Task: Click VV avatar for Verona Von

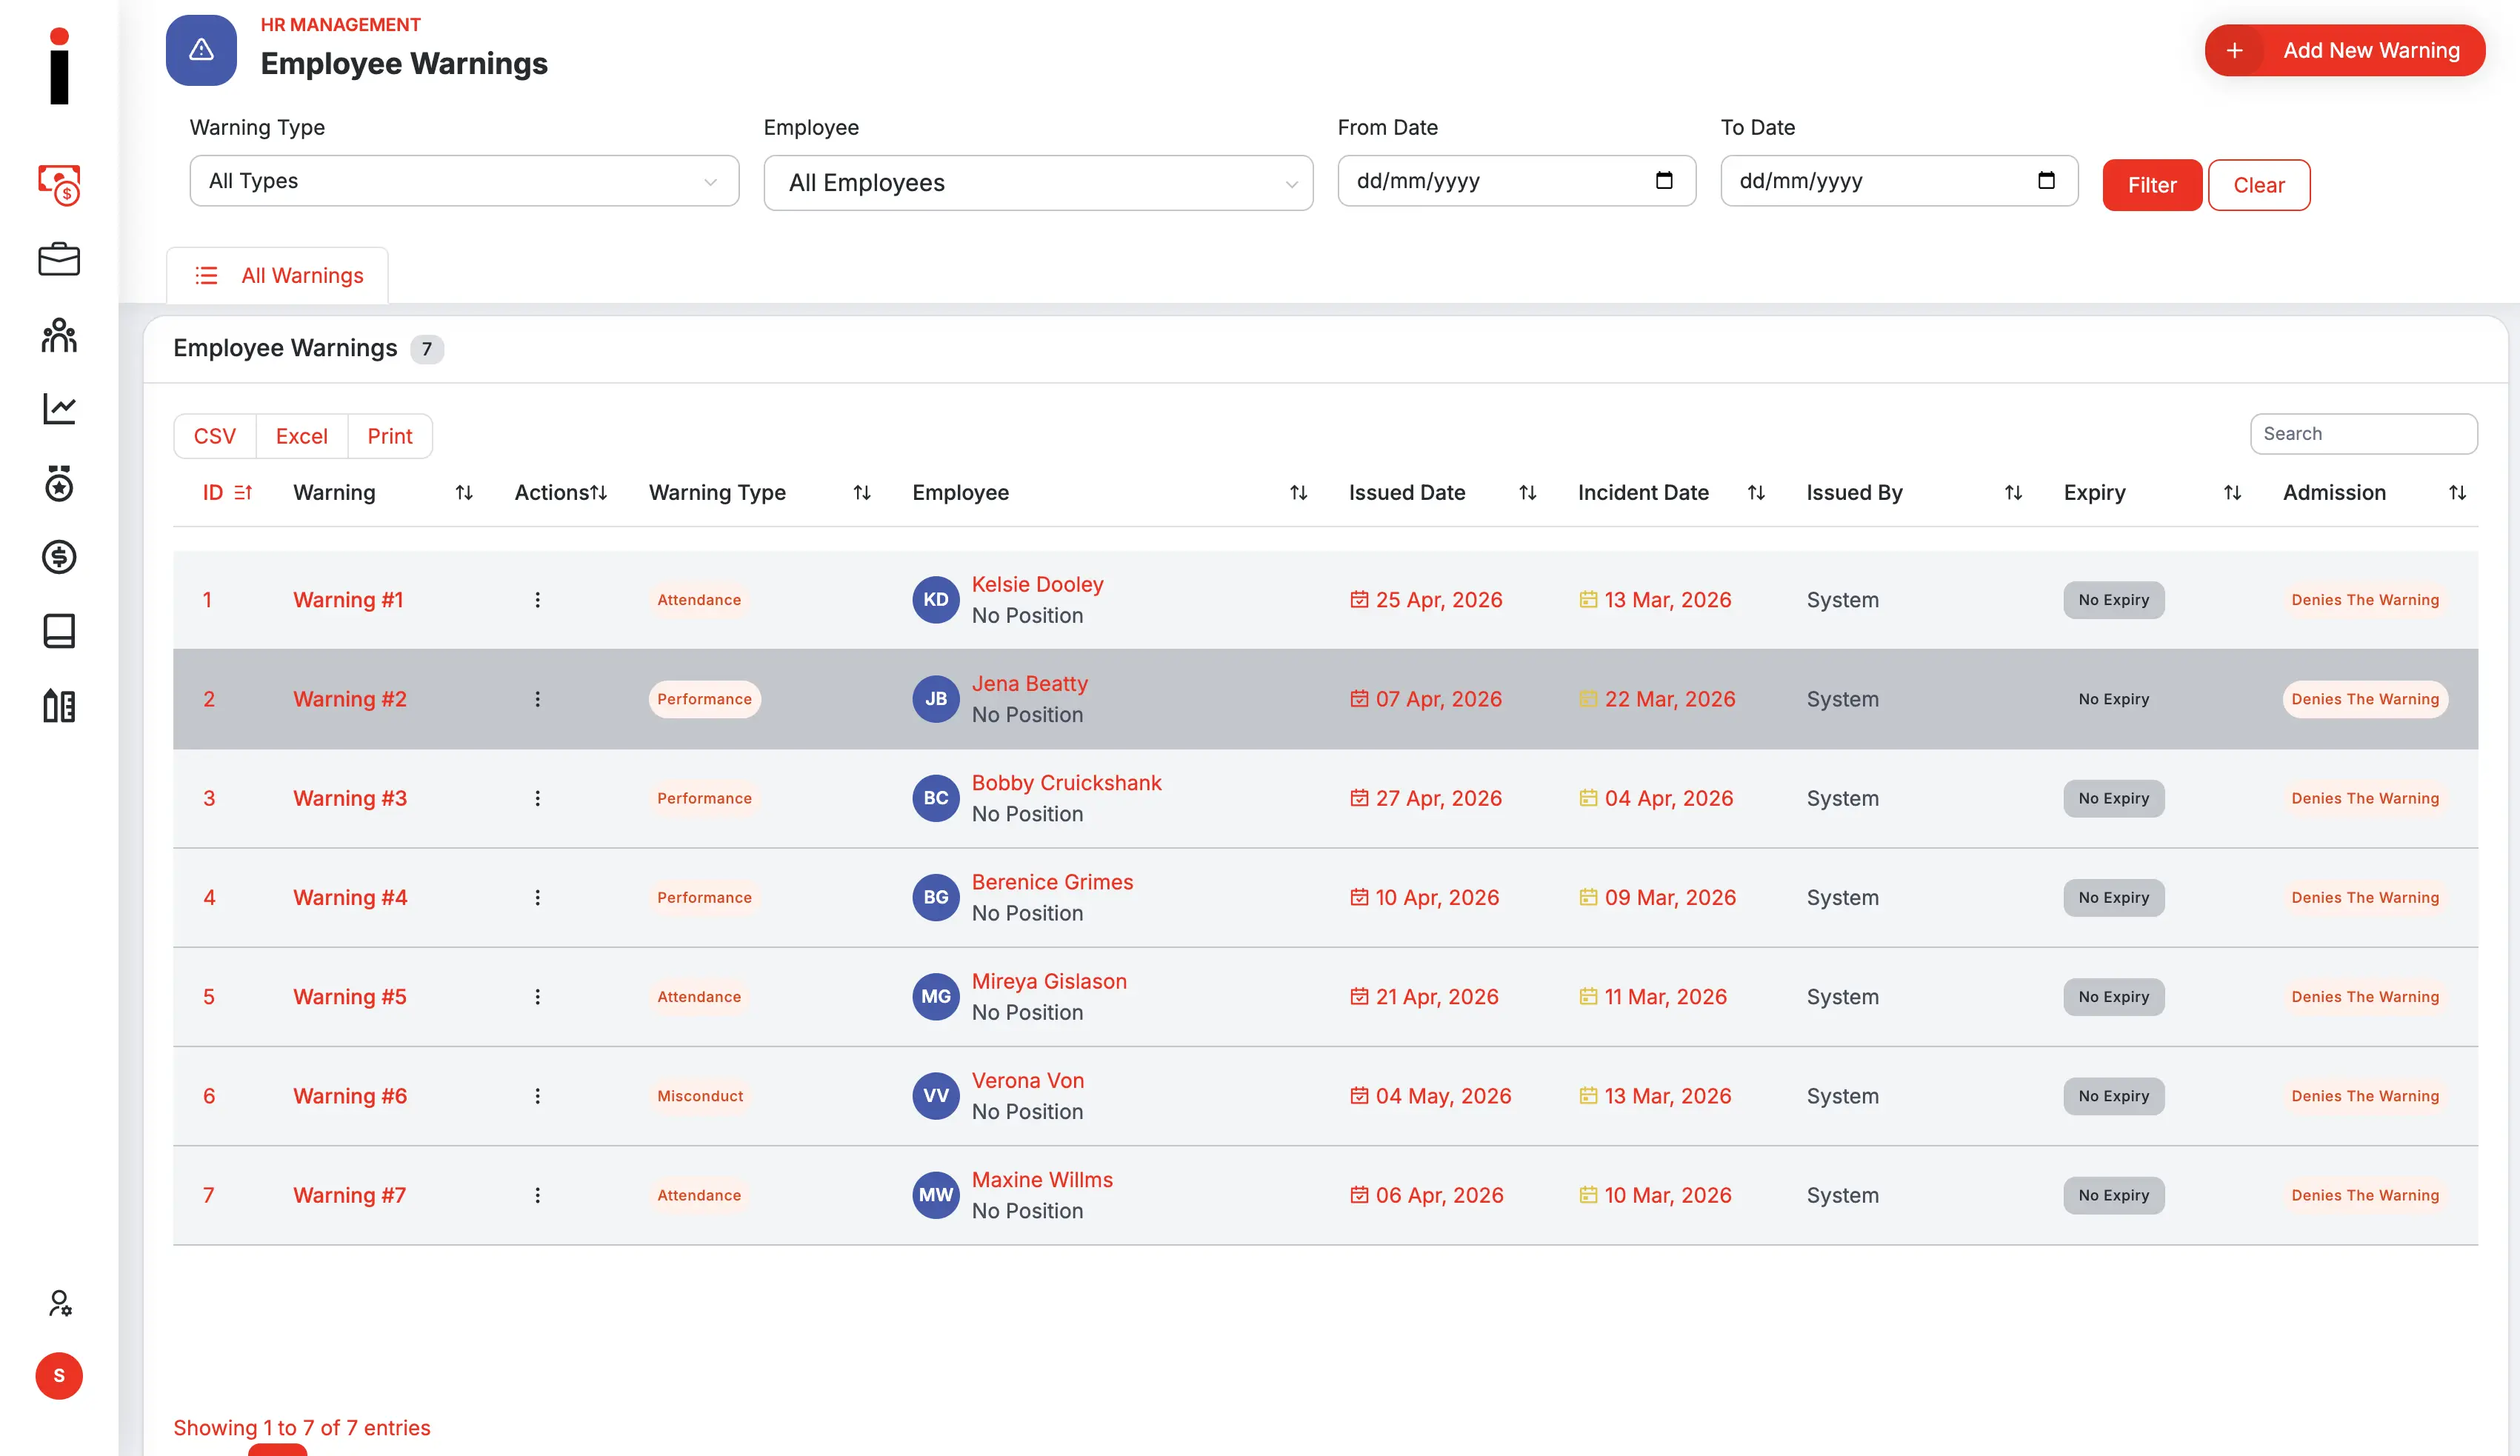Action: [936, 1096]
